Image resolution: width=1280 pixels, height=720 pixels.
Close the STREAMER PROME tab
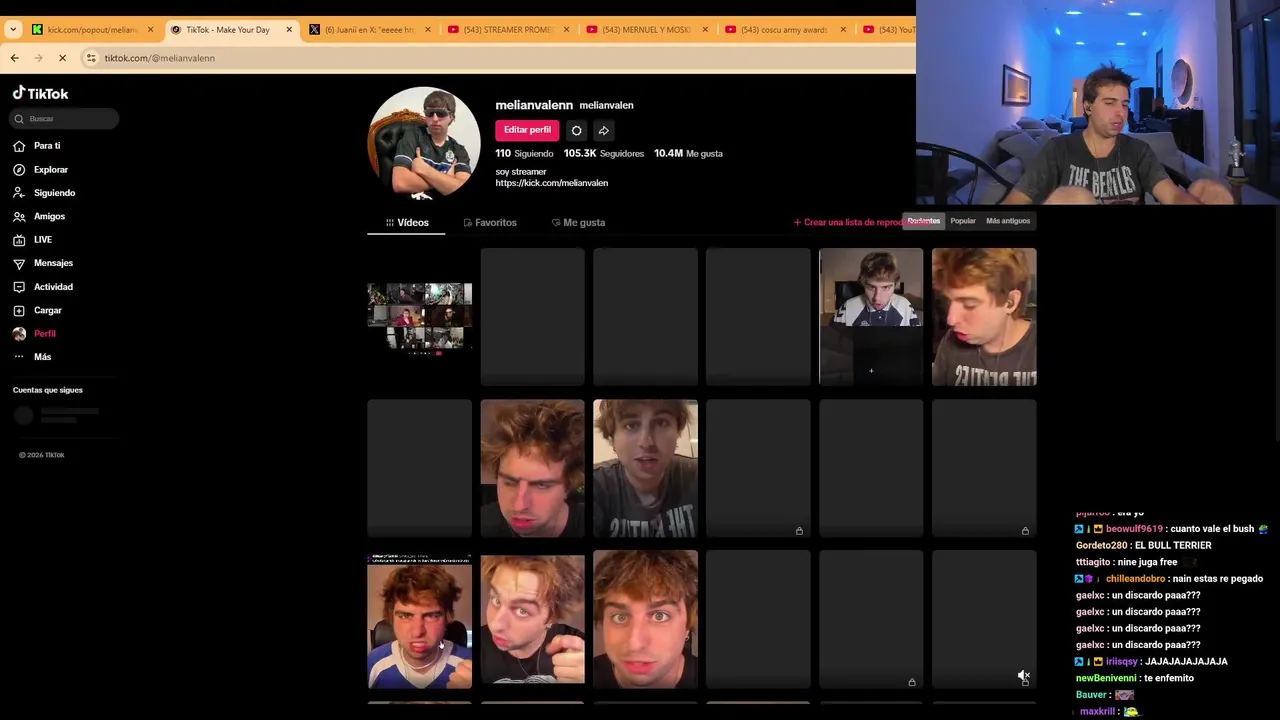566,30
